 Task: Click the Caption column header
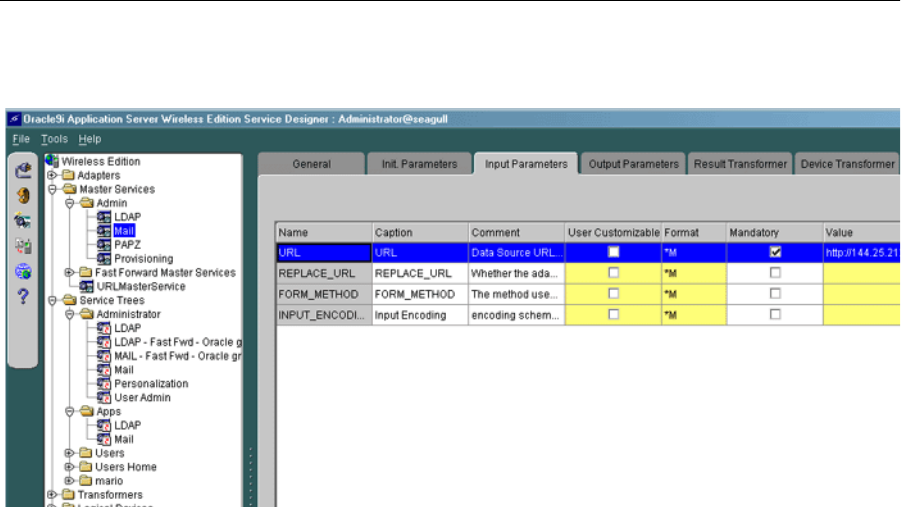point(420,232)
